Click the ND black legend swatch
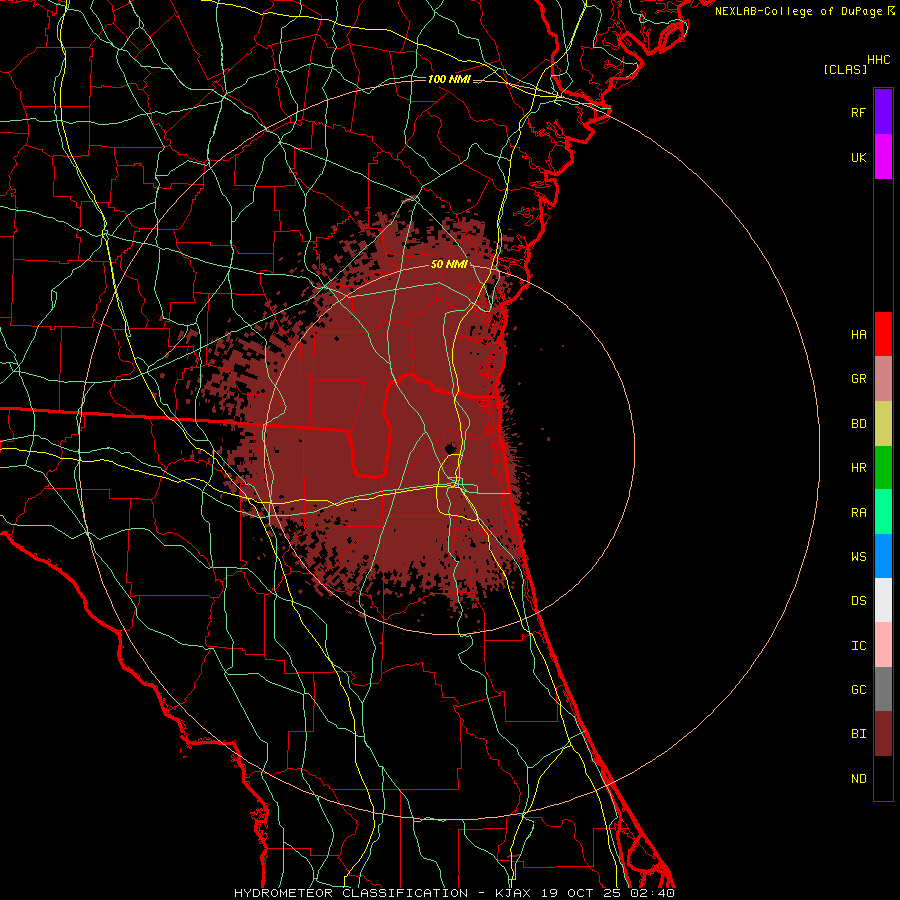 coord(883,778)
